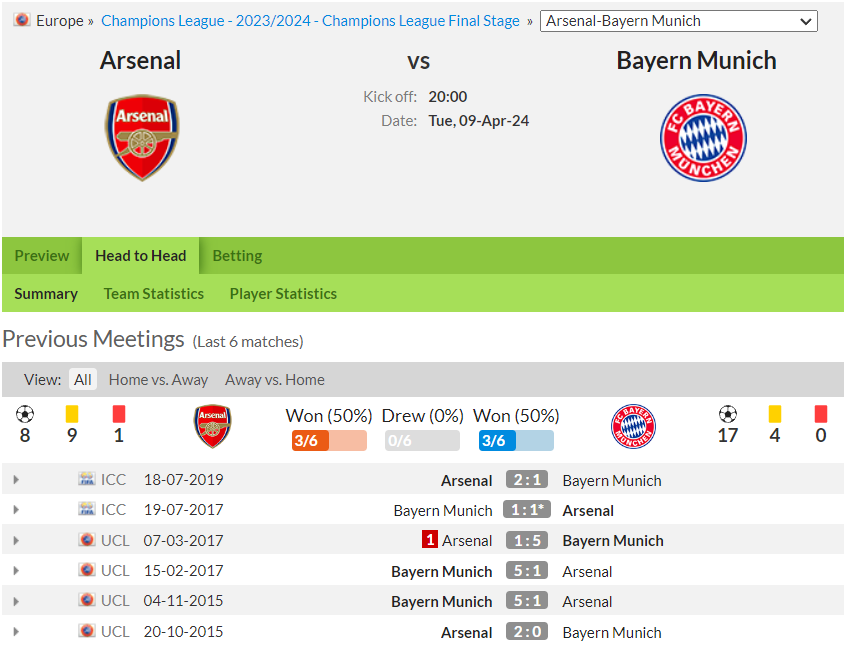Click the small Bayern Munich crest in the stats row
This screenshot has width=844, height=670.
pos(633,426)
